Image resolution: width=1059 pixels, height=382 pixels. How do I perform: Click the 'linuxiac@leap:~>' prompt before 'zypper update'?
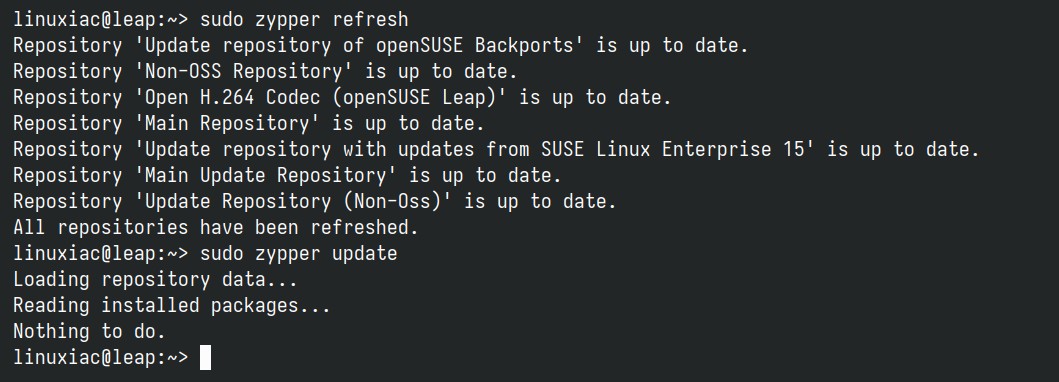tap(101, 254)
